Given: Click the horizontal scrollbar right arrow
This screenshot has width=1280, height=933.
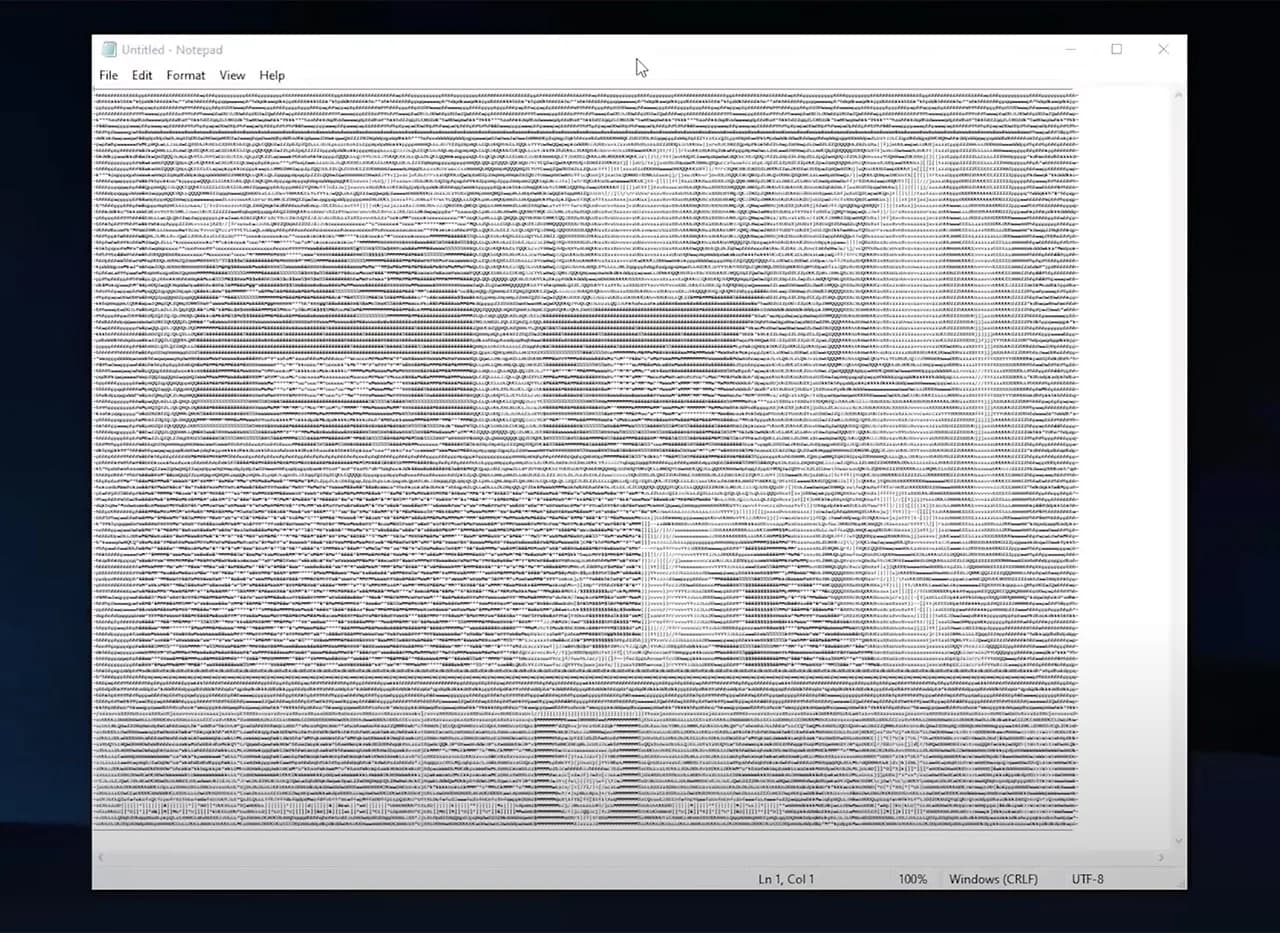Looking at the screenshot, I should coord(1161,857).
